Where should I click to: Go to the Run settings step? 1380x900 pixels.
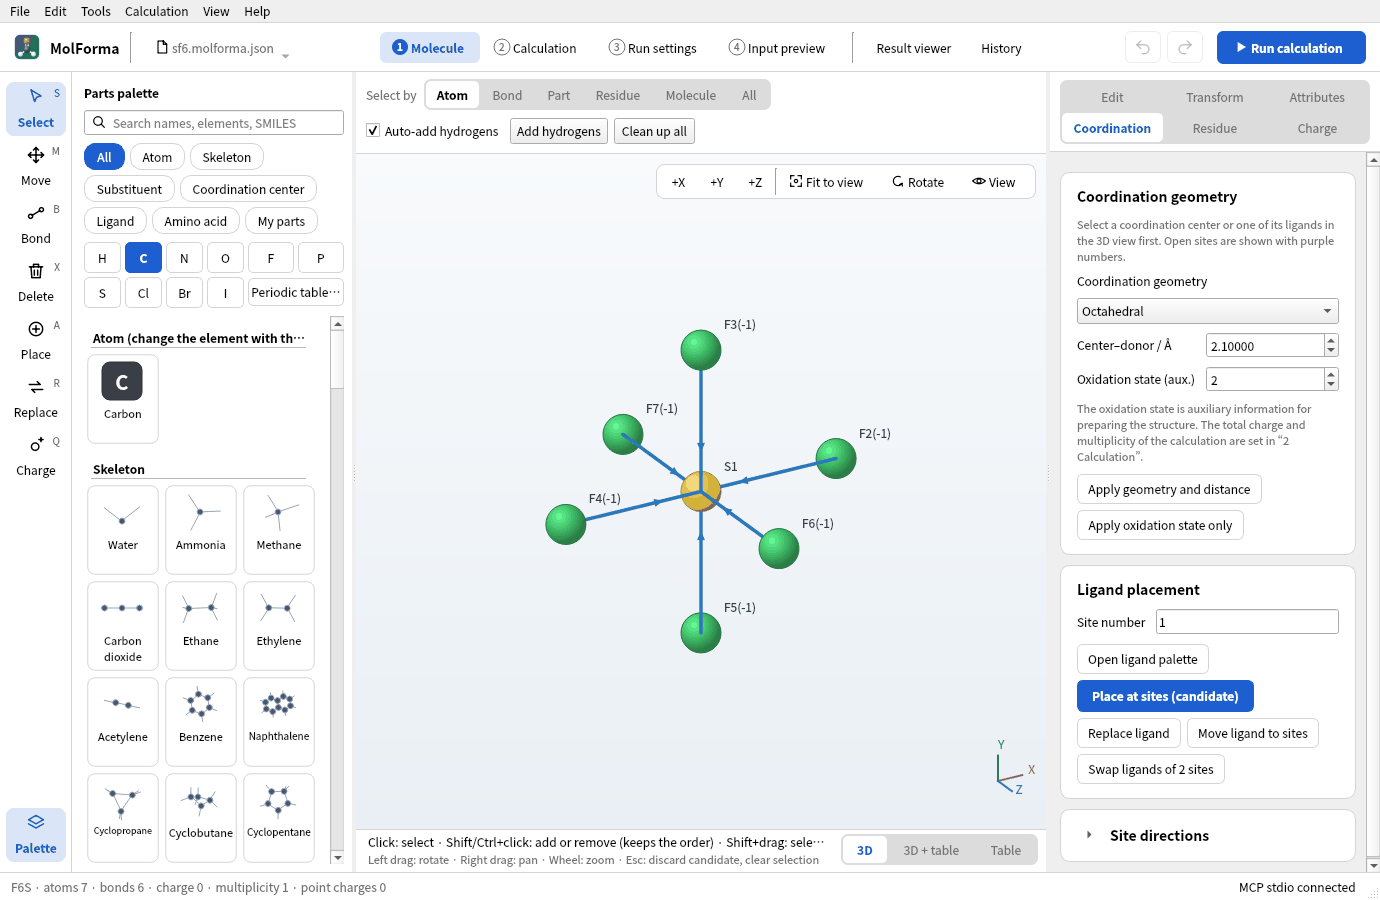click(653, 48)
